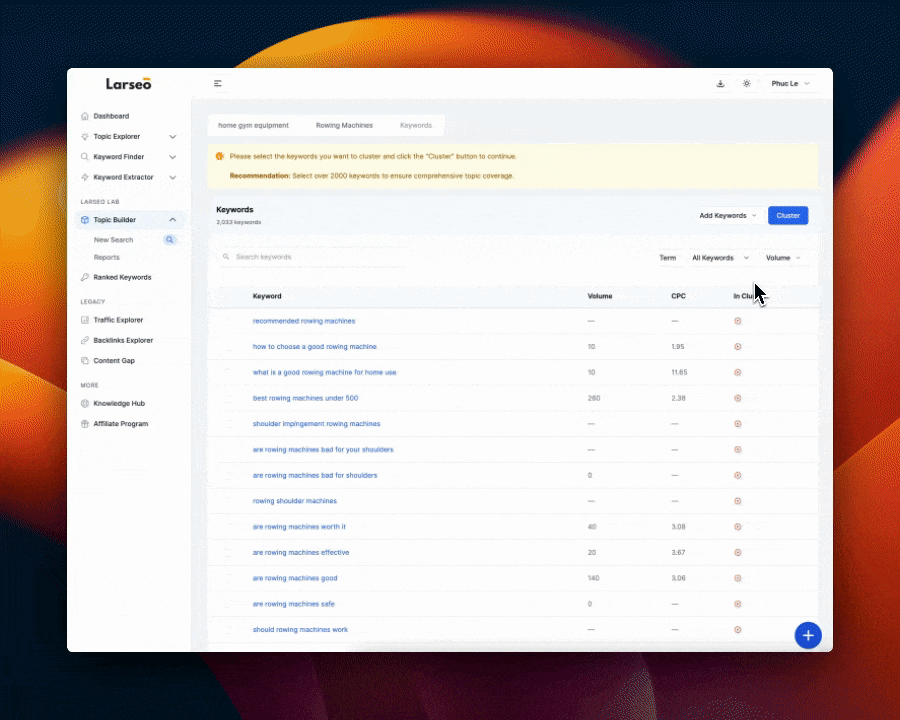Image resolution: width=900 pixels, height=720 pixels.
Task: Click the blue Cluster button
Action: point(788,216)
